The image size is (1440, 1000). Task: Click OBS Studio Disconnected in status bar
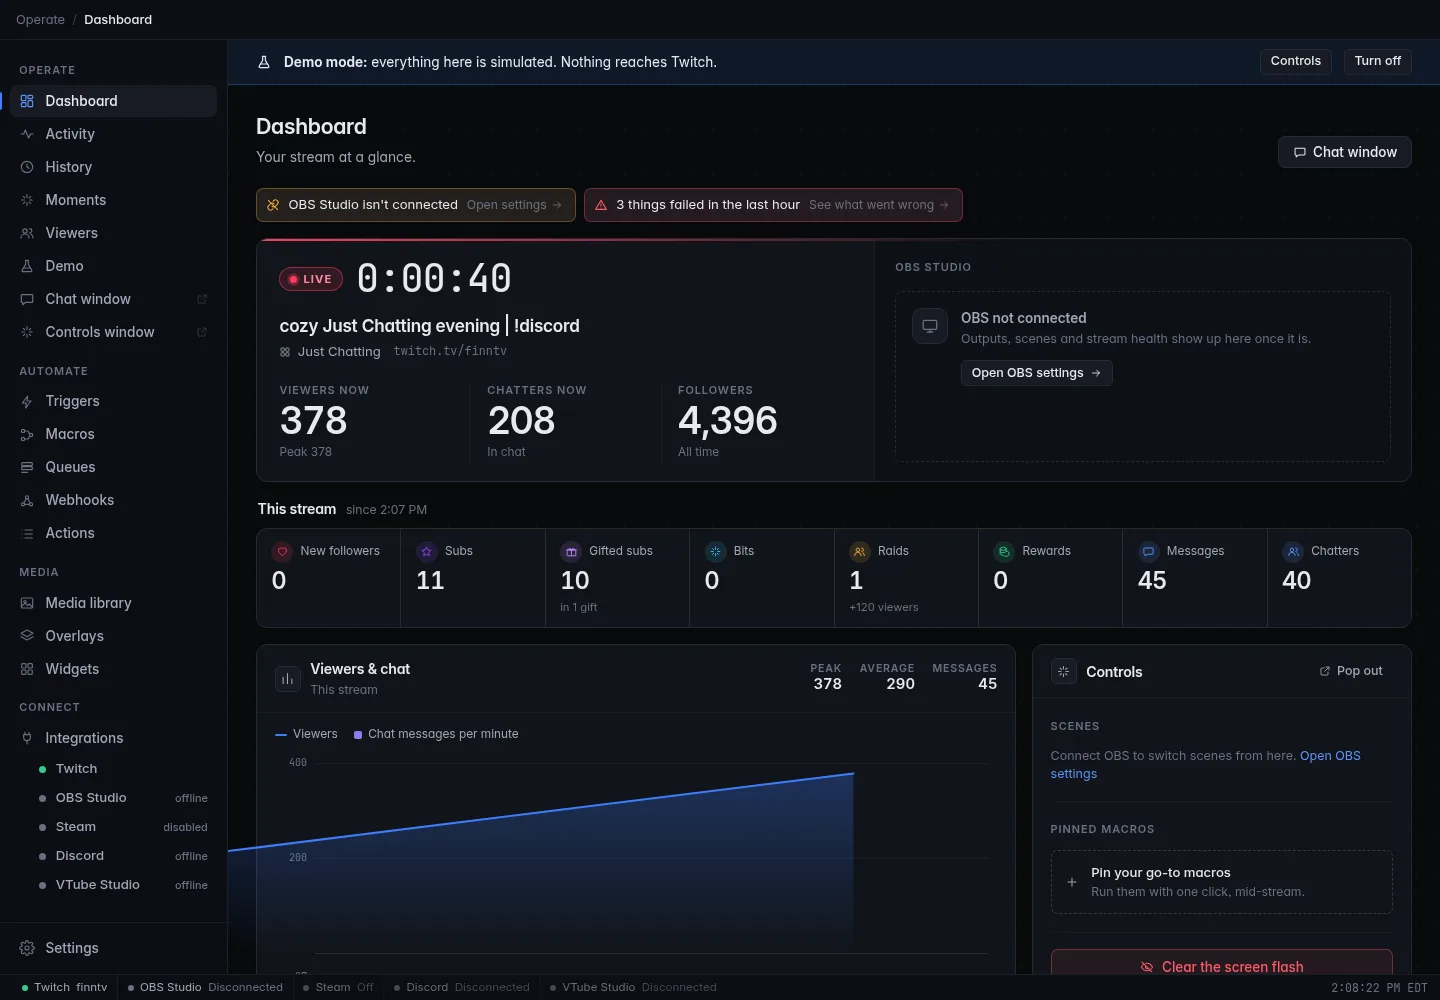click(206, 987)
